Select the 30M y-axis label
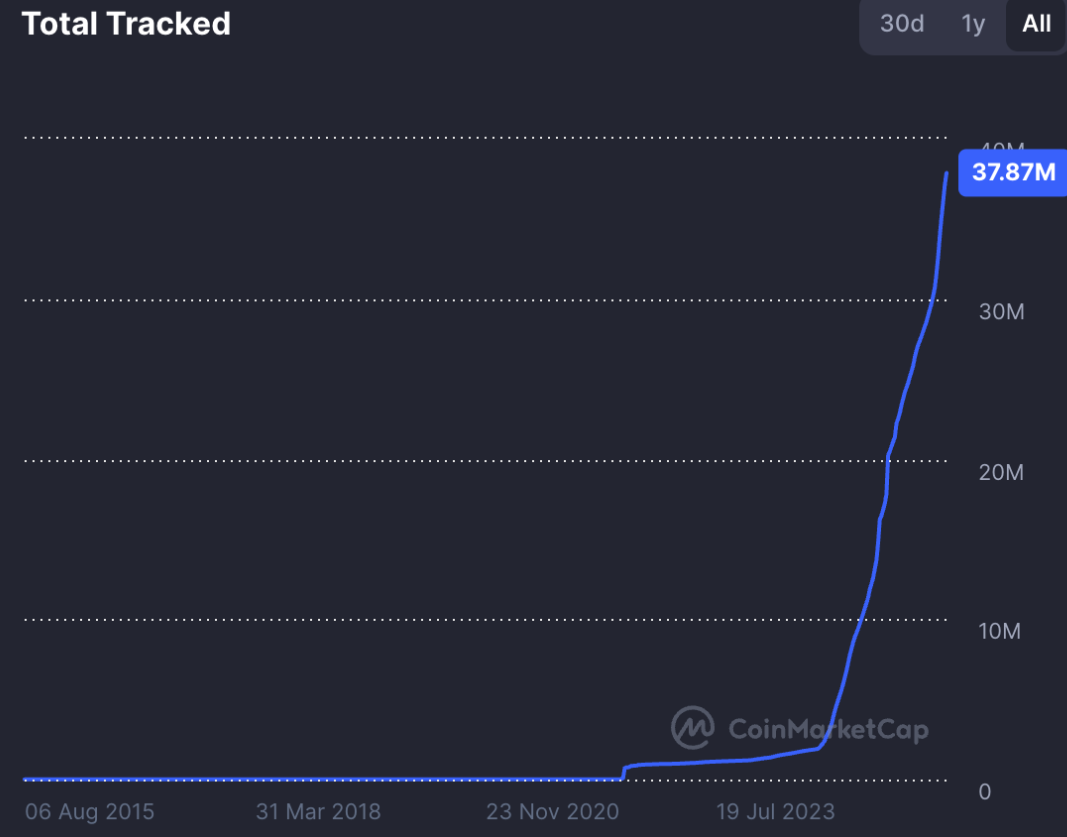Viewport: 1067px width, 837px height. [1001, 311]
